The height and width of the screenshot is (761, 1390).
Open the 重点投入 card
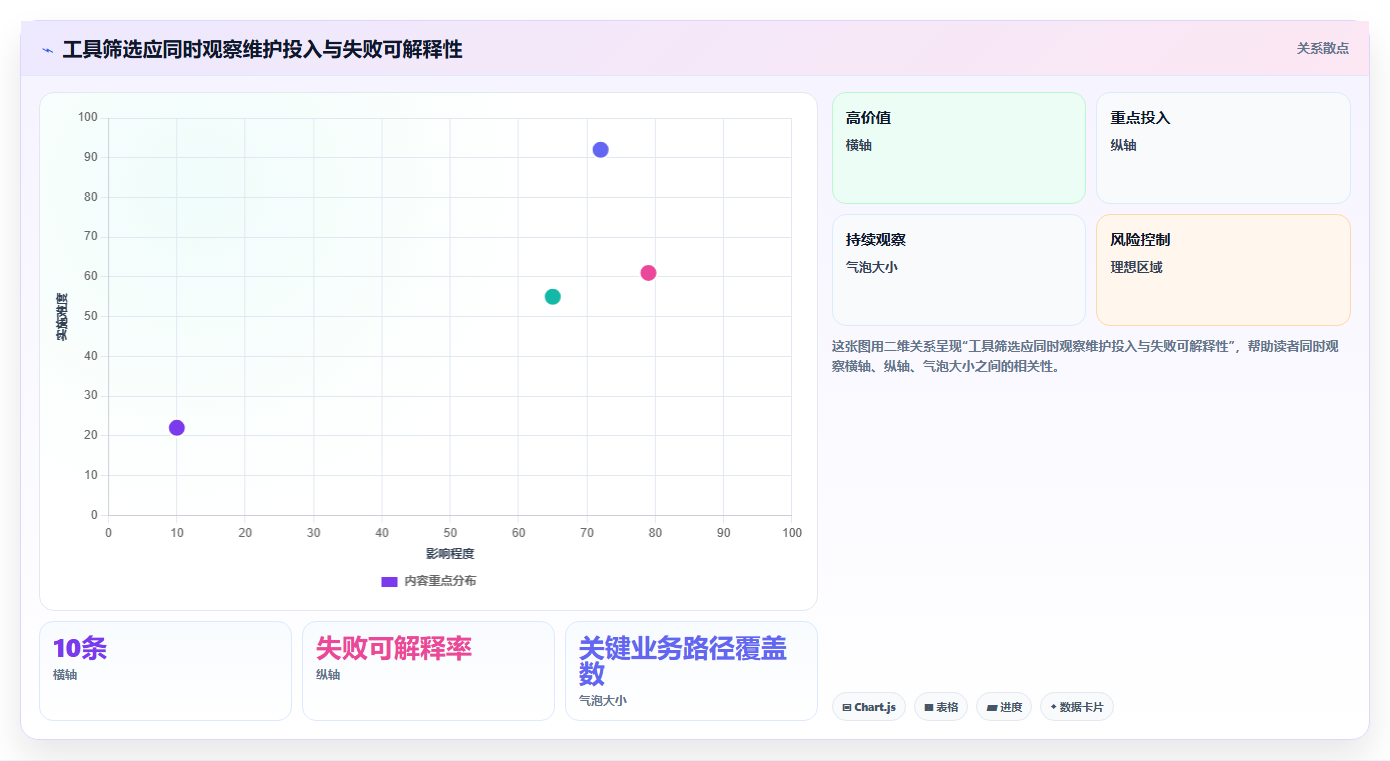1223,148
